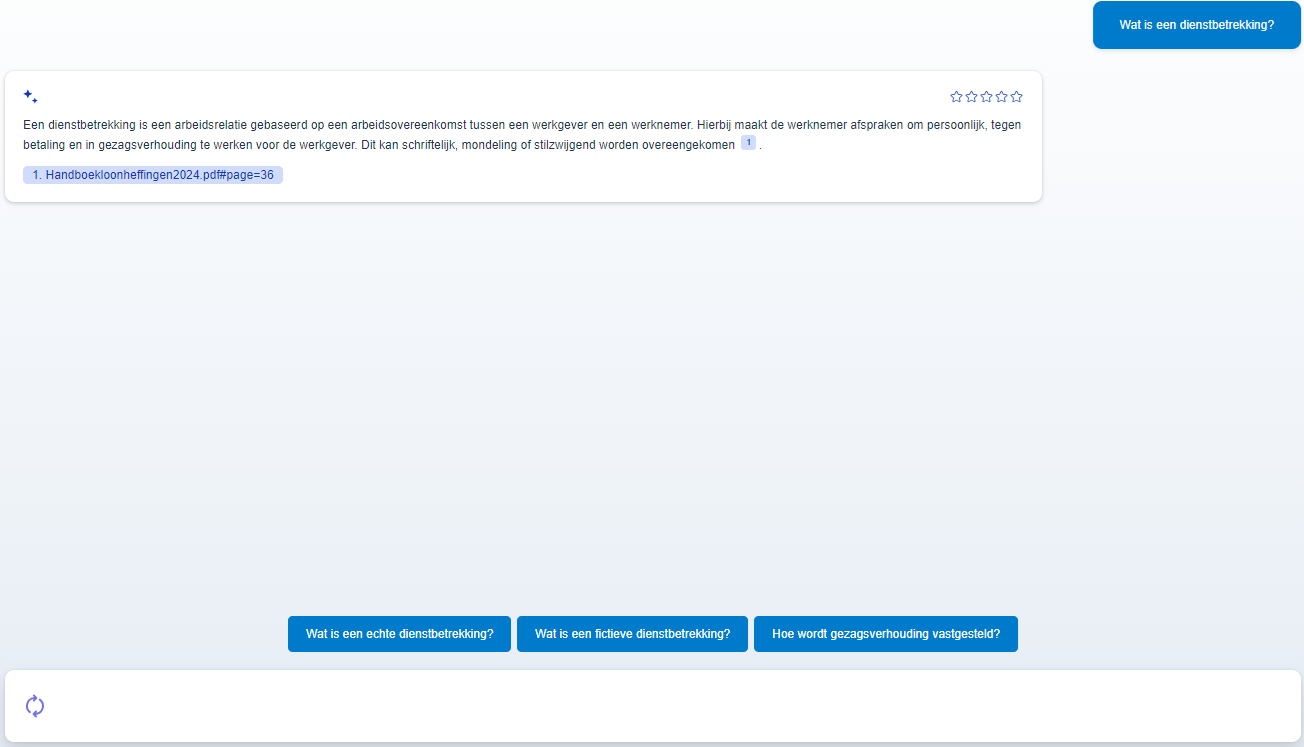1304x747 pixels.
Task: Ask 'Wat is een fictieve dienstbetrekking?'
Action: pos(632,634)
